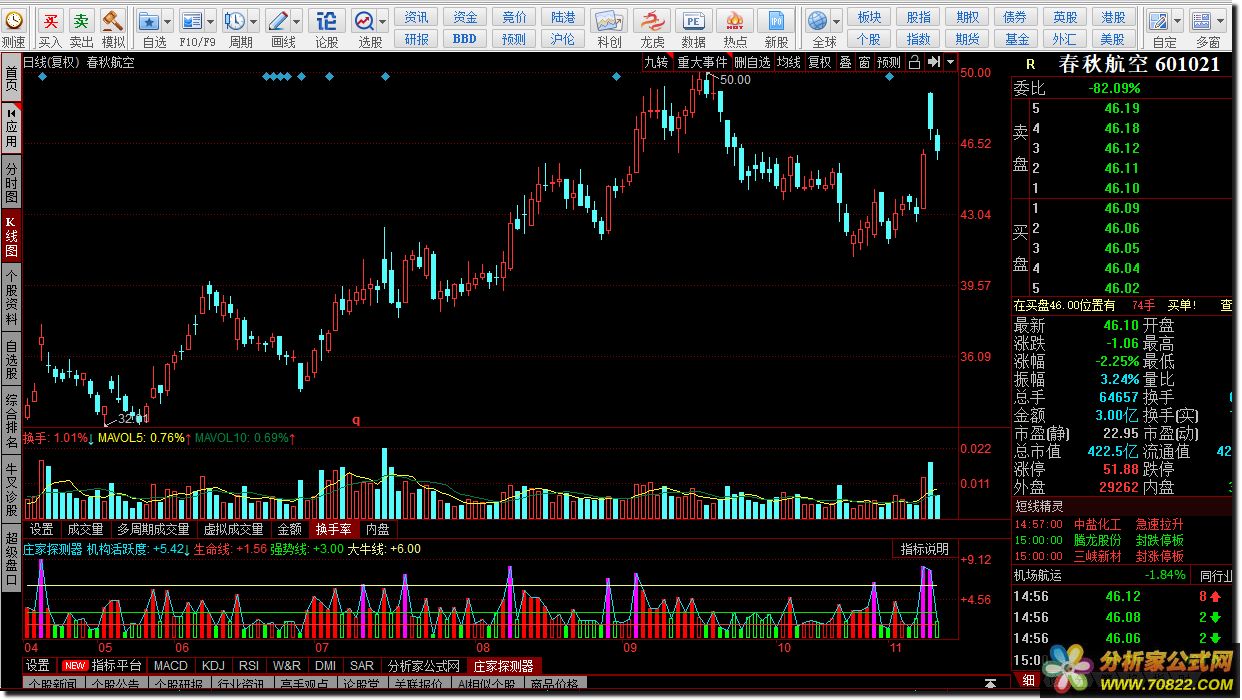Click the 46.19 sell level 5 price
The height and width of the screenshot is (700, 1242).
coord(1122,108)
